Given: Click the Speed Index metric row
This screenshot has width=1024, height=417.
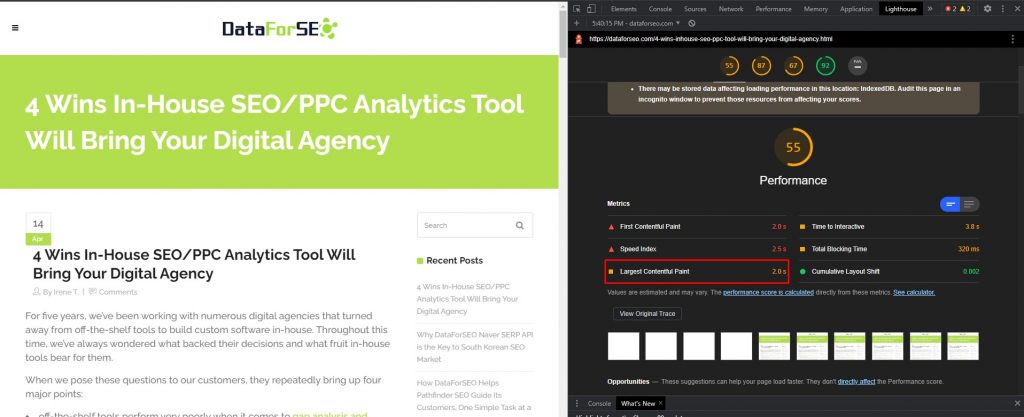Looking at the screenshot, I should point(697,249).
